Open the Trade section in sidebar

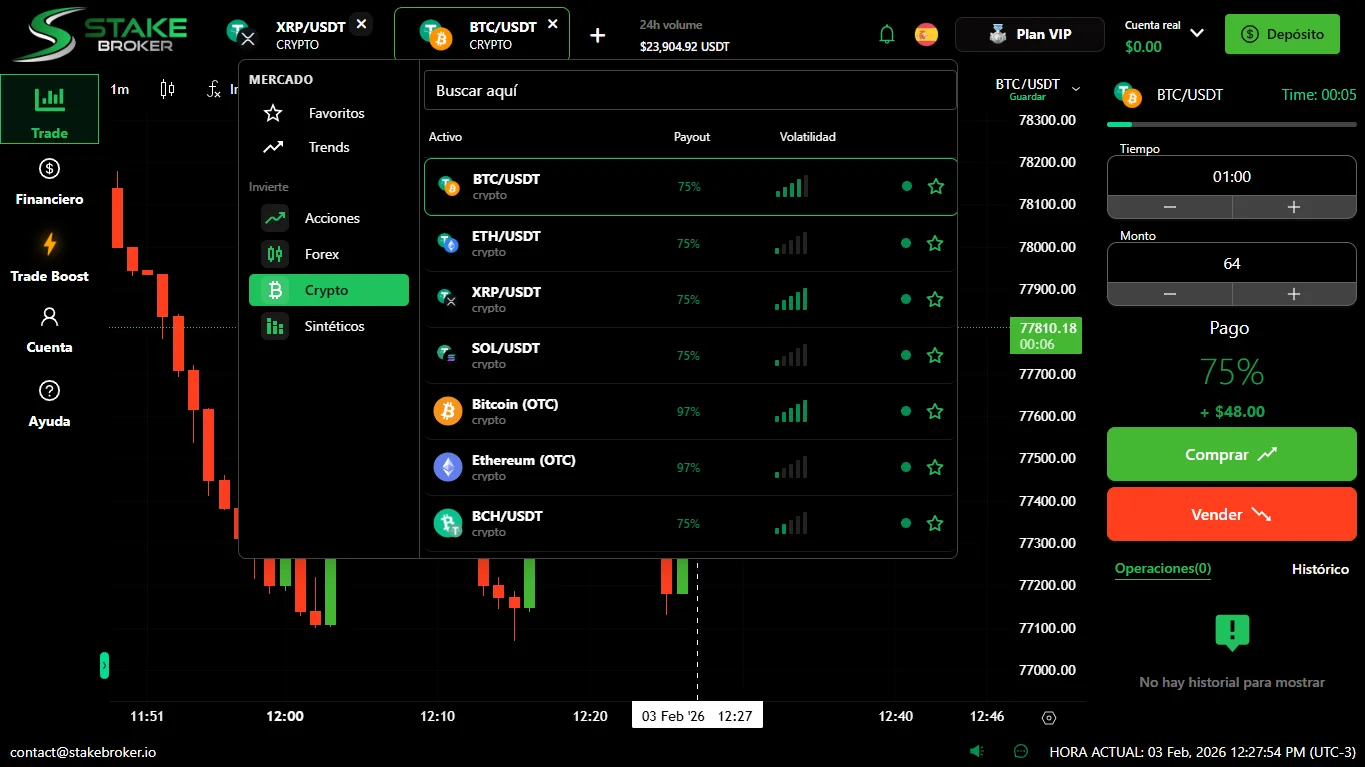[49, 109]
